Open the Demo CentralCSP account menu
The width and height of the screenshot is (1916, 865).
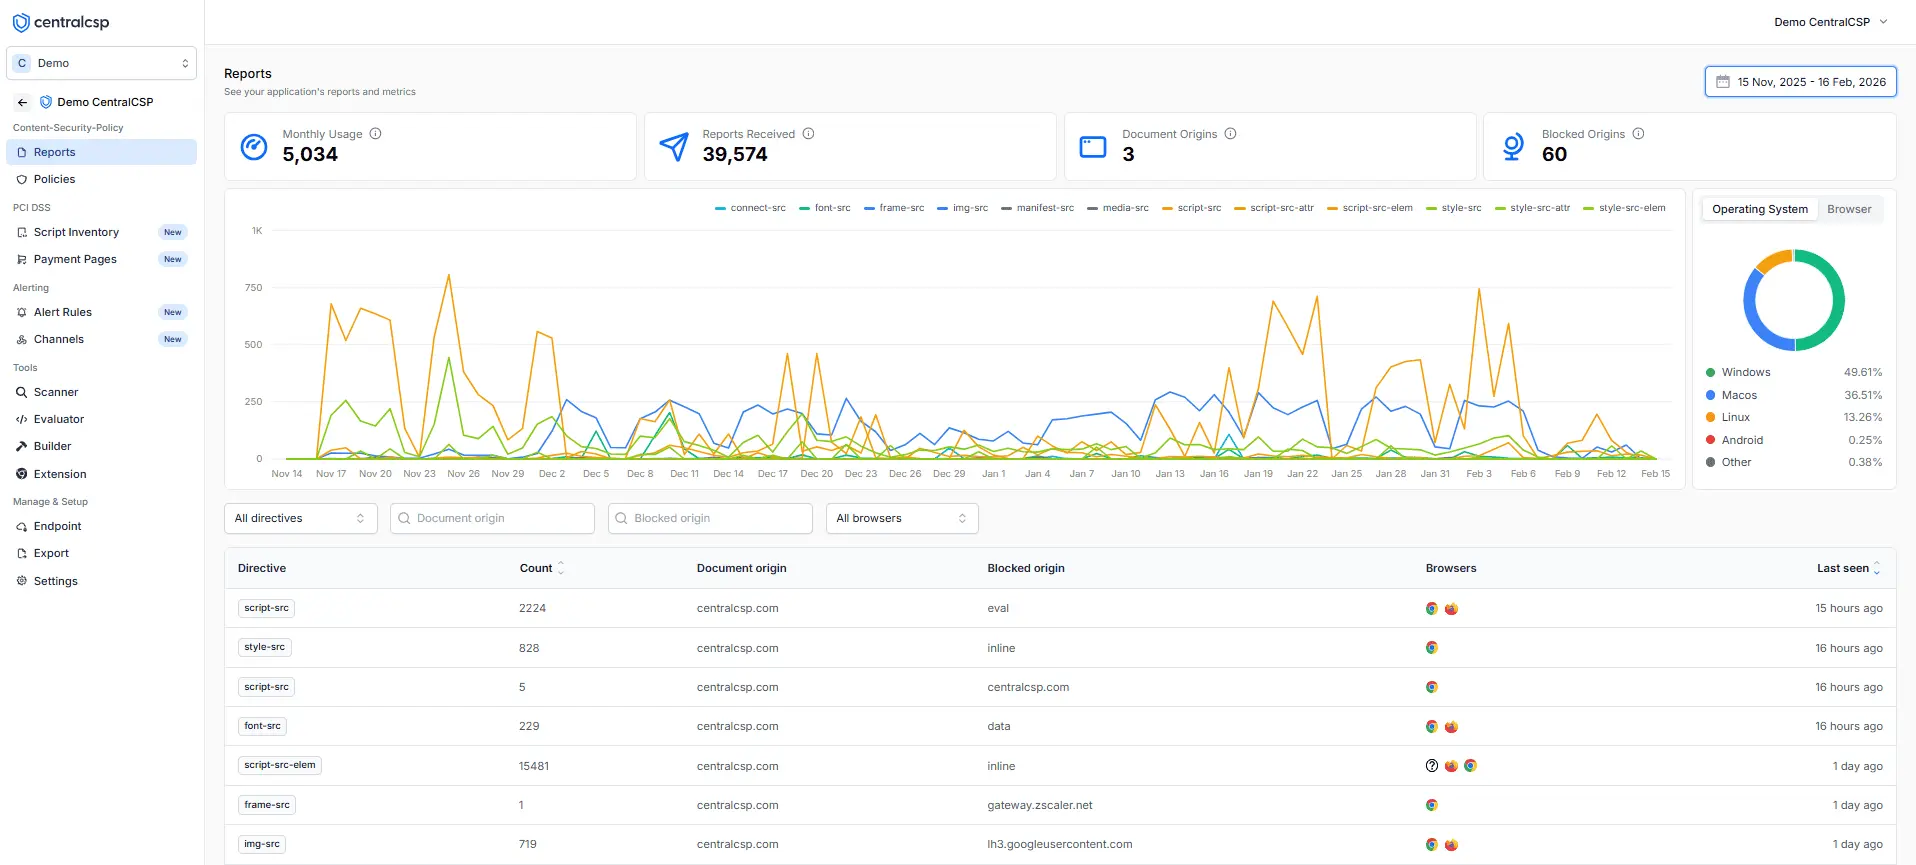coord(1831,22)
